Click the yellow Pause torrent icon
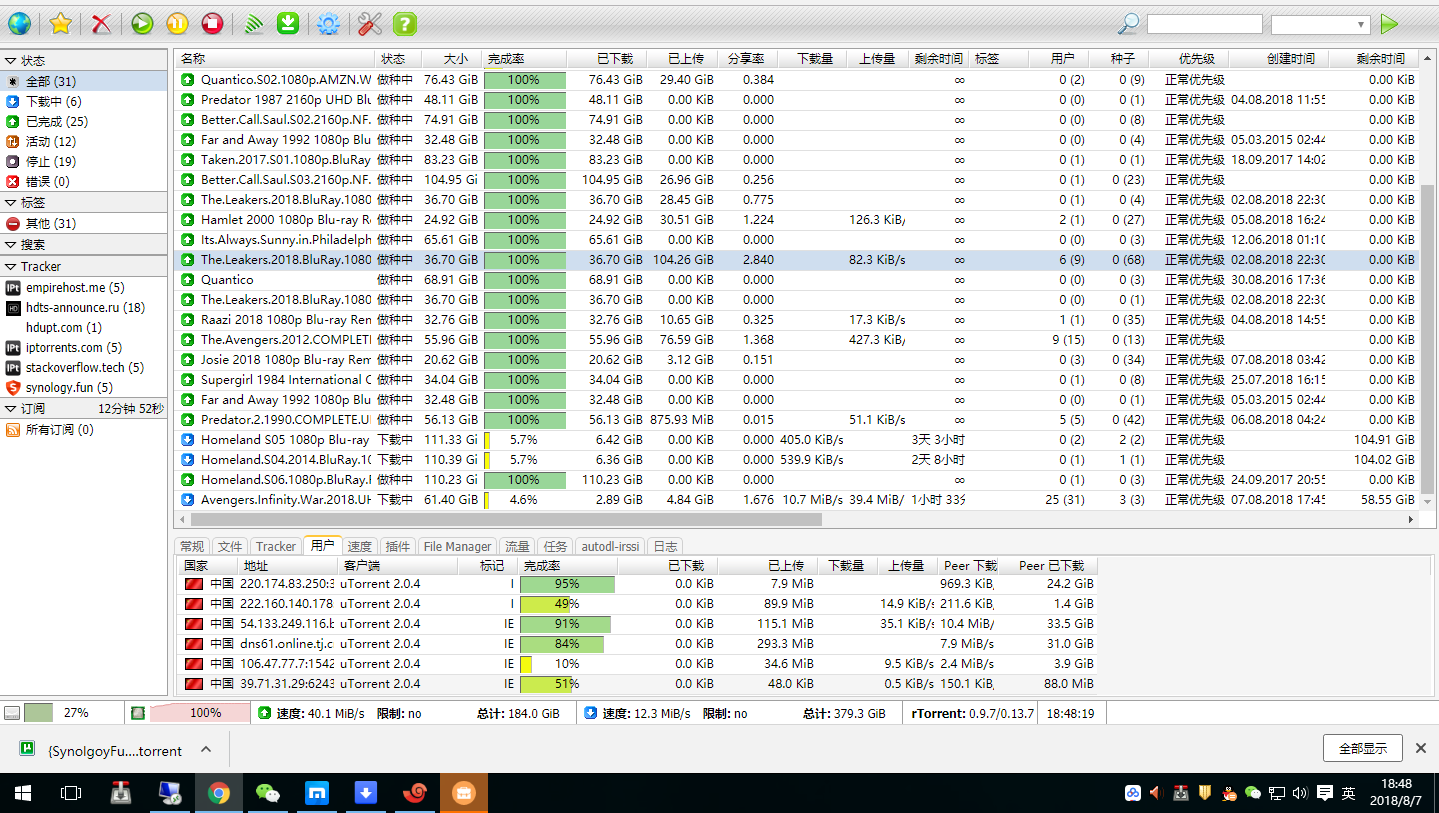 177,23
